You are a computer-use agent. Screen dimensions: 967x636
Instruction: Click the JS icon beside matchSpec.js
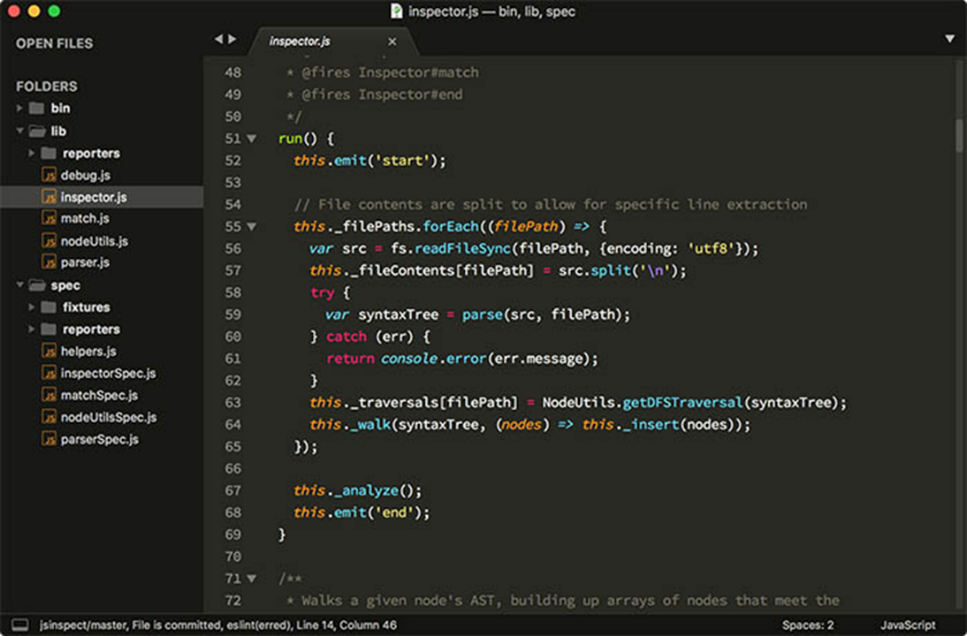coord(49,395)
